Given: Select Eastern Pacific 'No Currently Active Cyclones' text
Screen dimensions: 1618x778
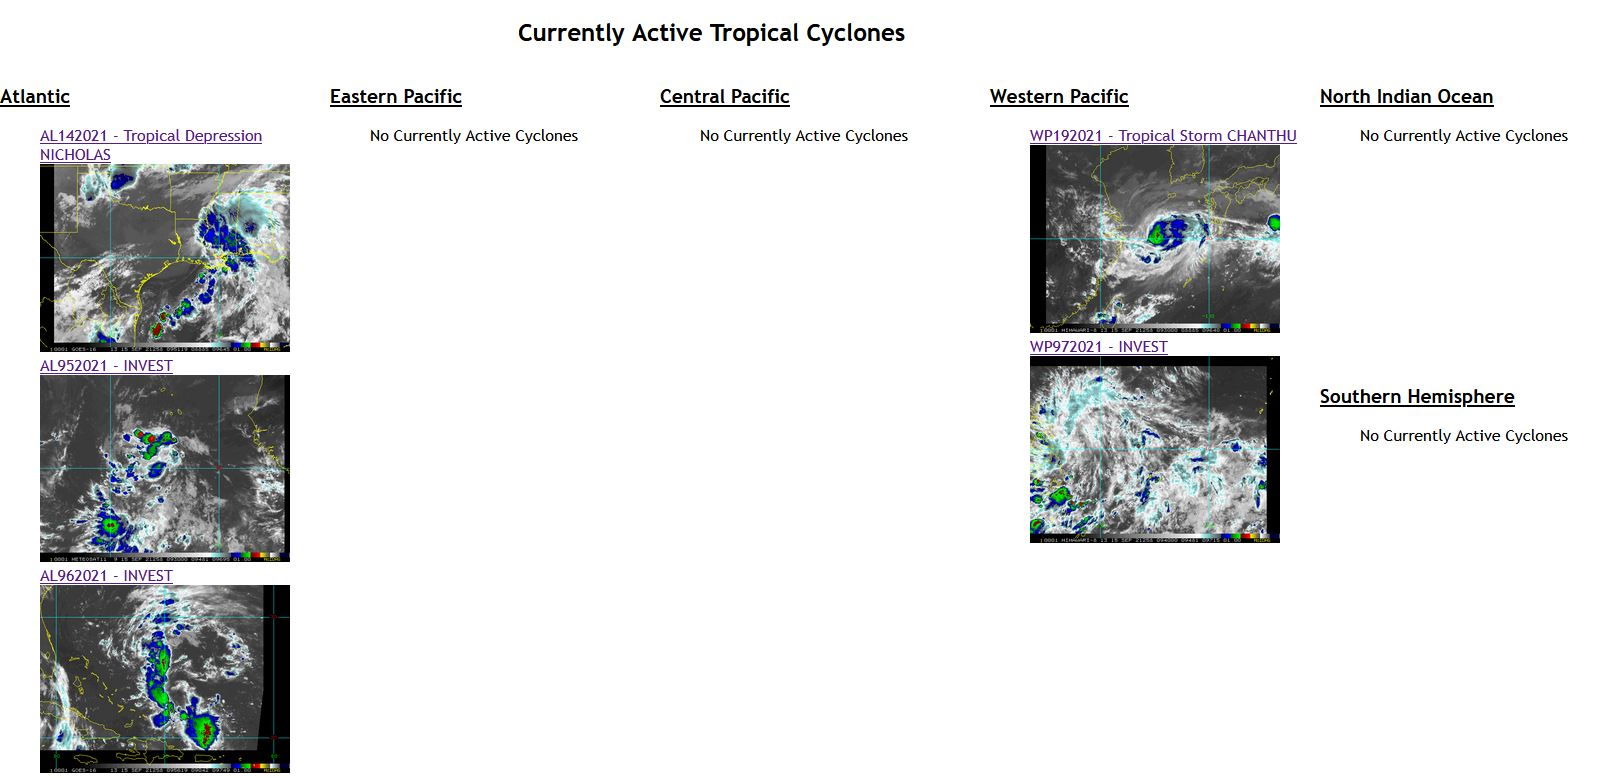Looking at the screenshot, I should click(474, 136).
